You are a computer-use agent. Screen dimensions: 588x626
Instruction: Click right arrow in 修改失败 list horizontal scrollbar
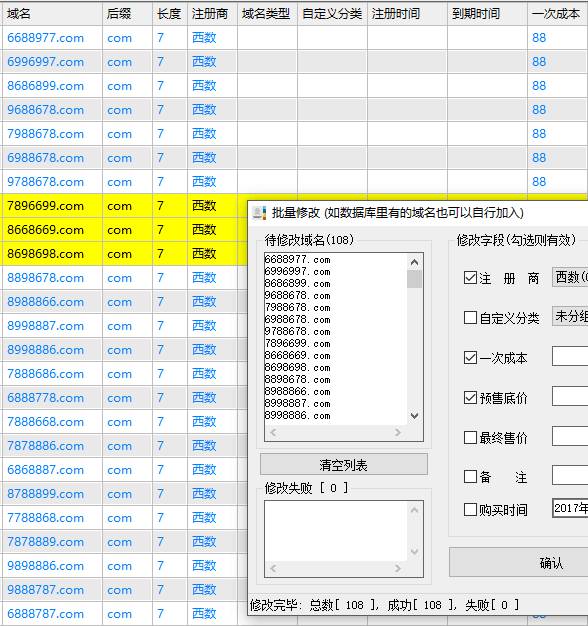(x=398, y=568)
